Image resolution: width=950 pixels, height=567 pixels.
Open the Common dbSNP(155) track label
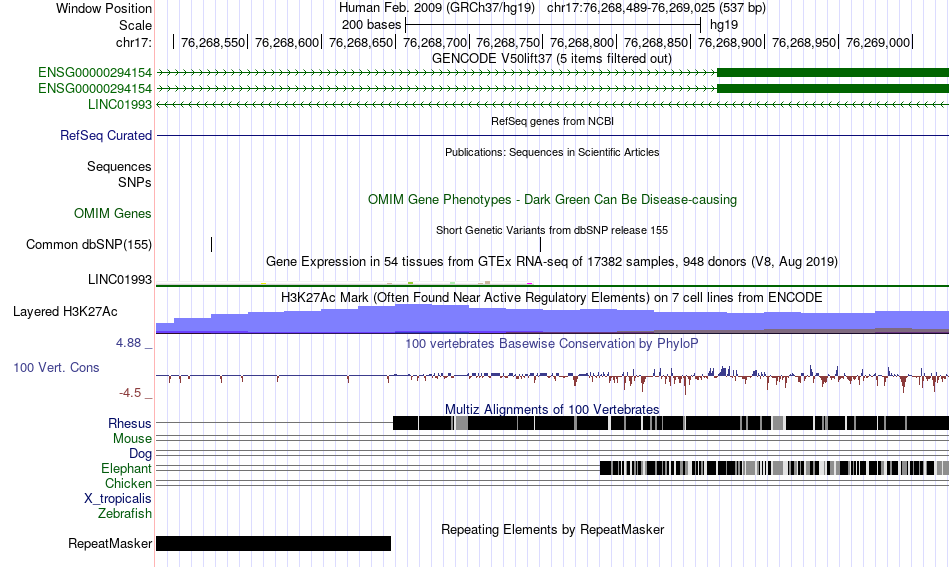click(89, 244)
